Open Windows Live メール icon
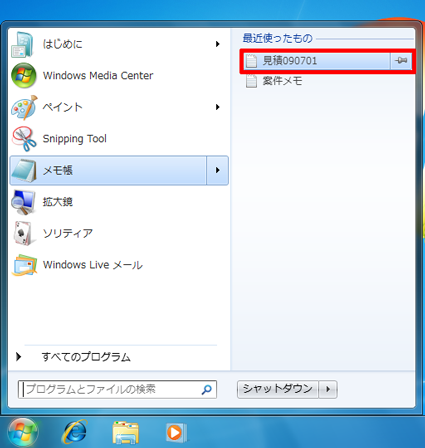 [24, 265]
